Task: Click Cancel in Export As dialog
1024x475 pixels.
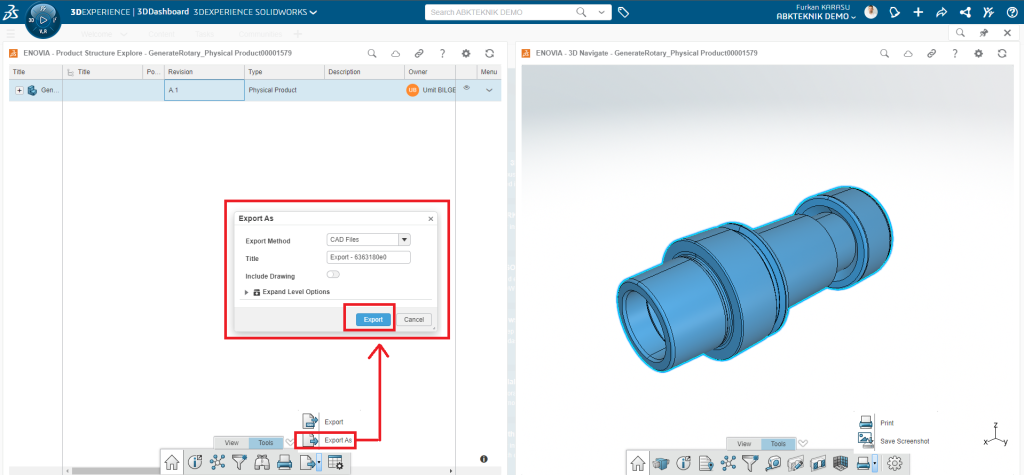Action: click(414, 319)
